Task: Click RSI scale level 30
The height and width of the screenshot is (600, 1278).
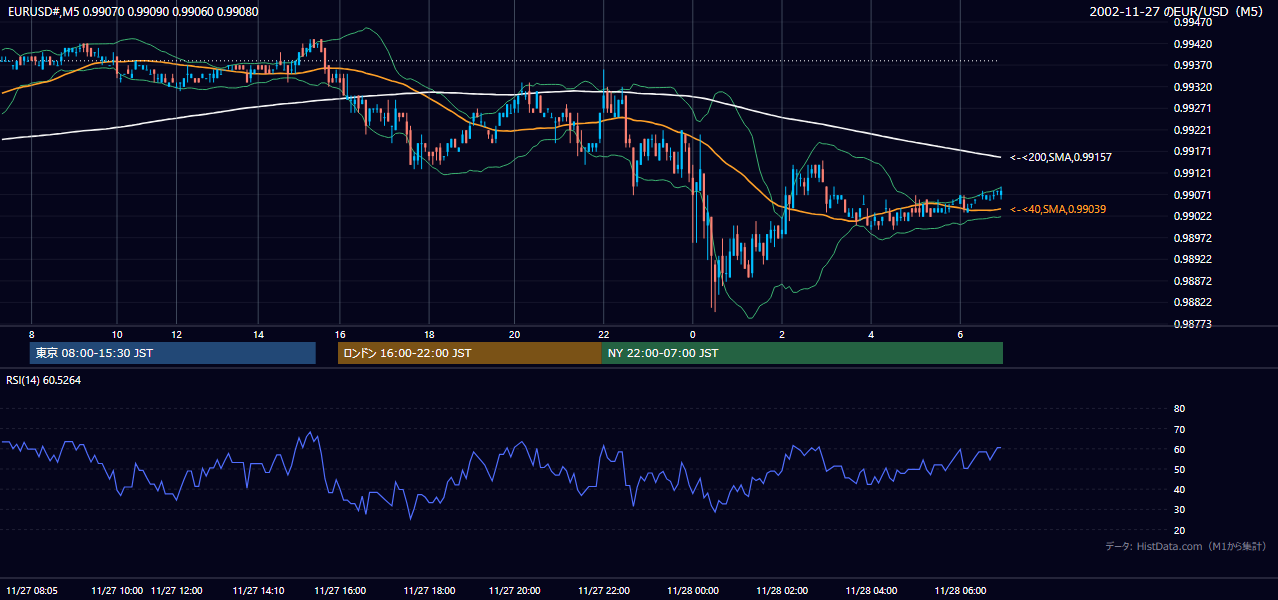Action: pyautogui.click(x=1179, y=510)
